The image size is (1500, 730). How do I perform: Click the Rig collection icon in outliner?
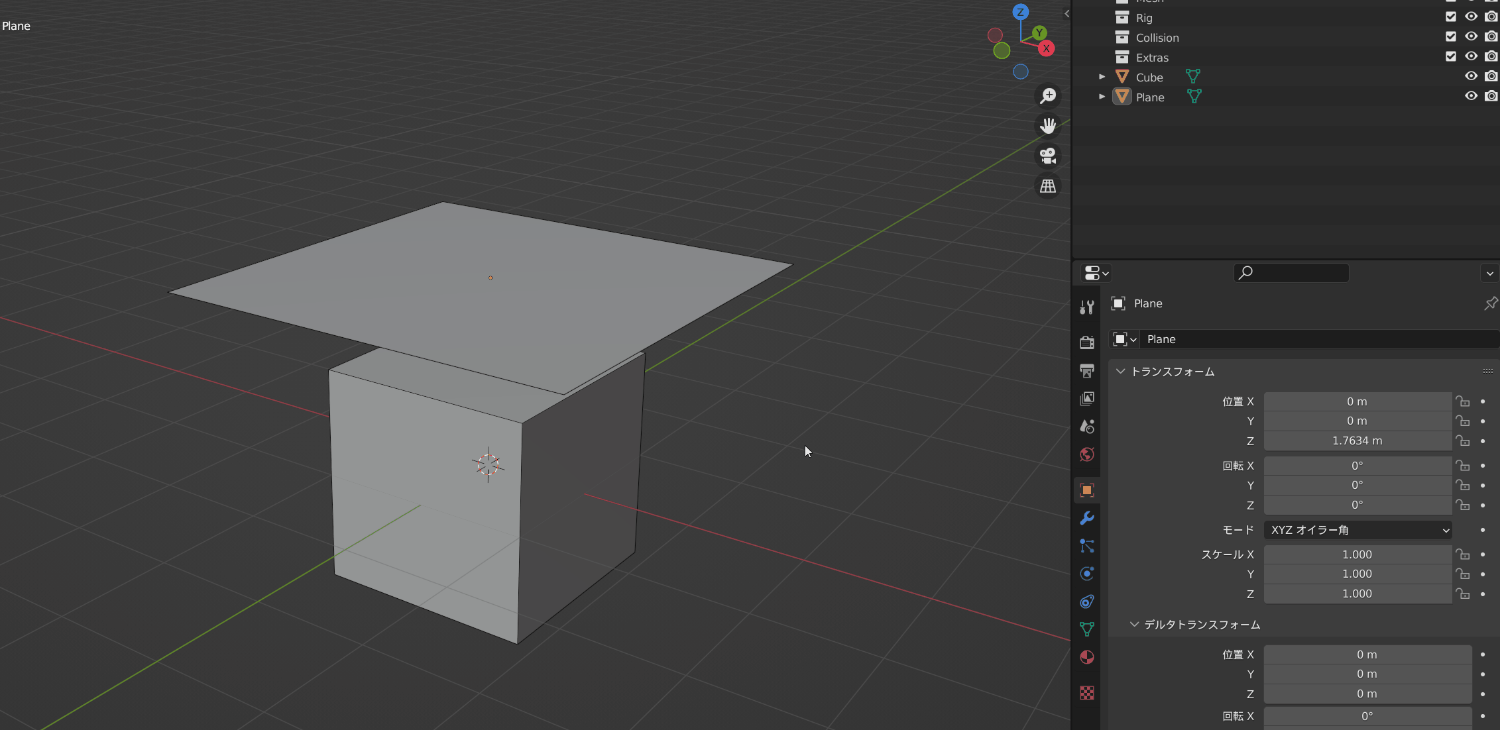[x=1122, y=18]
